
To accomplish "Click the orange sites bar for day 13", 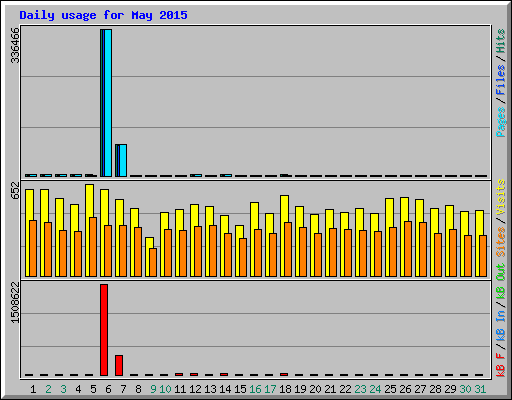I will [x=213, y=251].
